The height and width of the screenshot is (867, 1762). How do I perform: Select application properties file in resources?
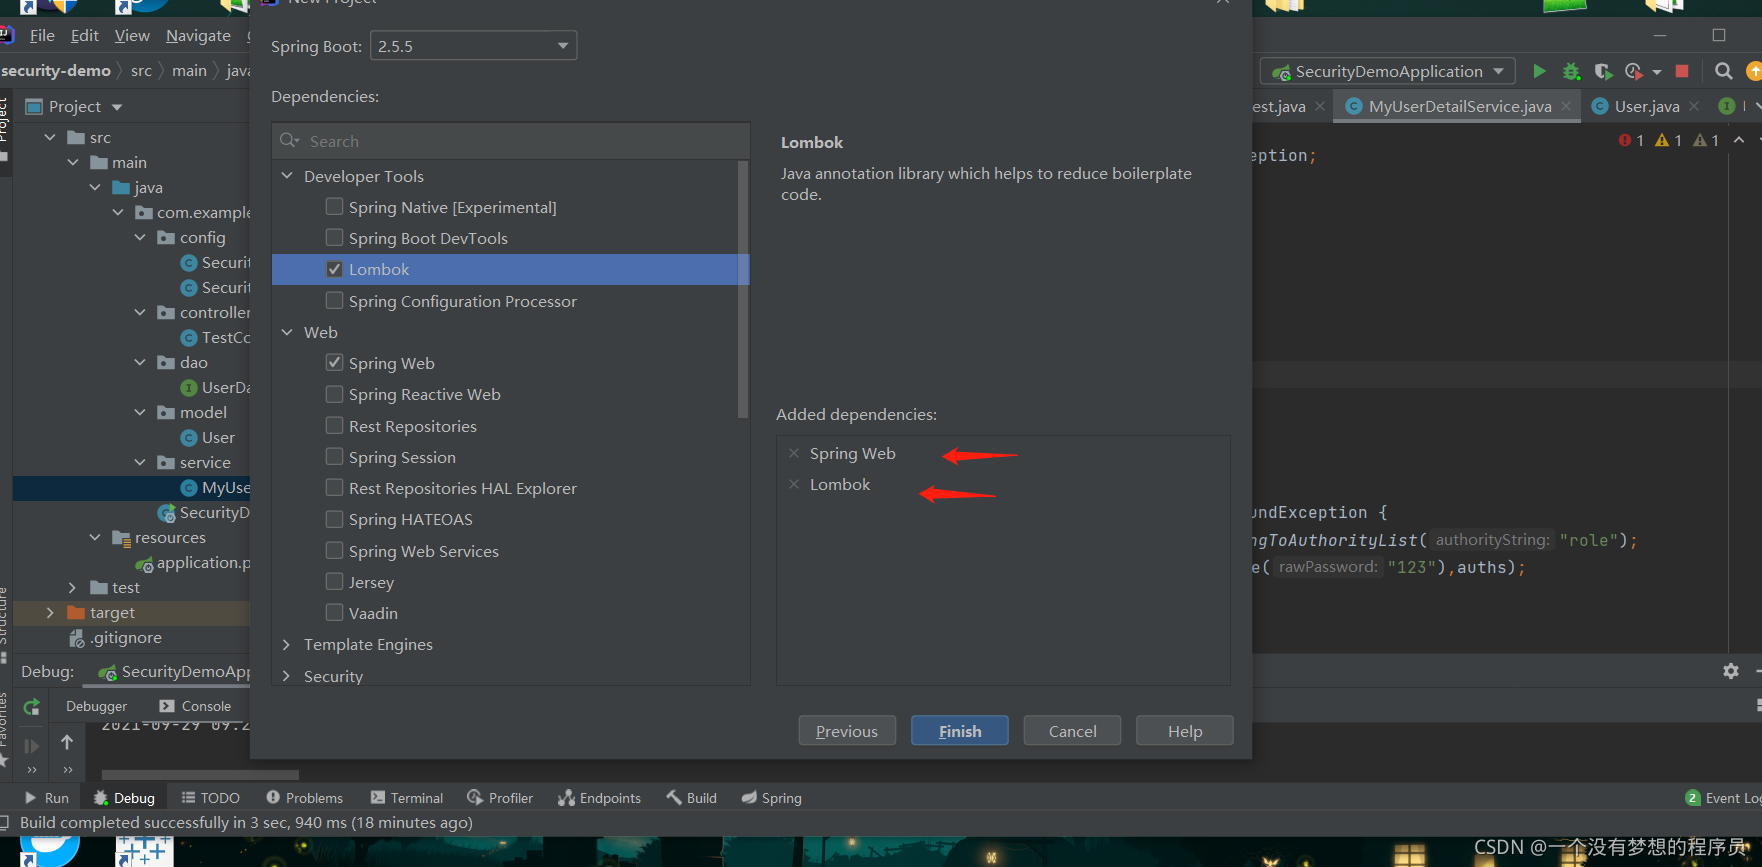point(195,563)
